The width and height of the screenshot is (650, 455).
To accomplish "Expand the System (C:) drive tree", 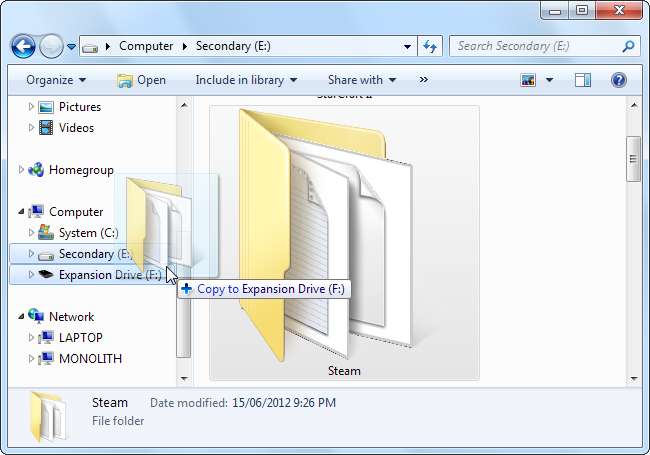I will [x=31, y=232].
